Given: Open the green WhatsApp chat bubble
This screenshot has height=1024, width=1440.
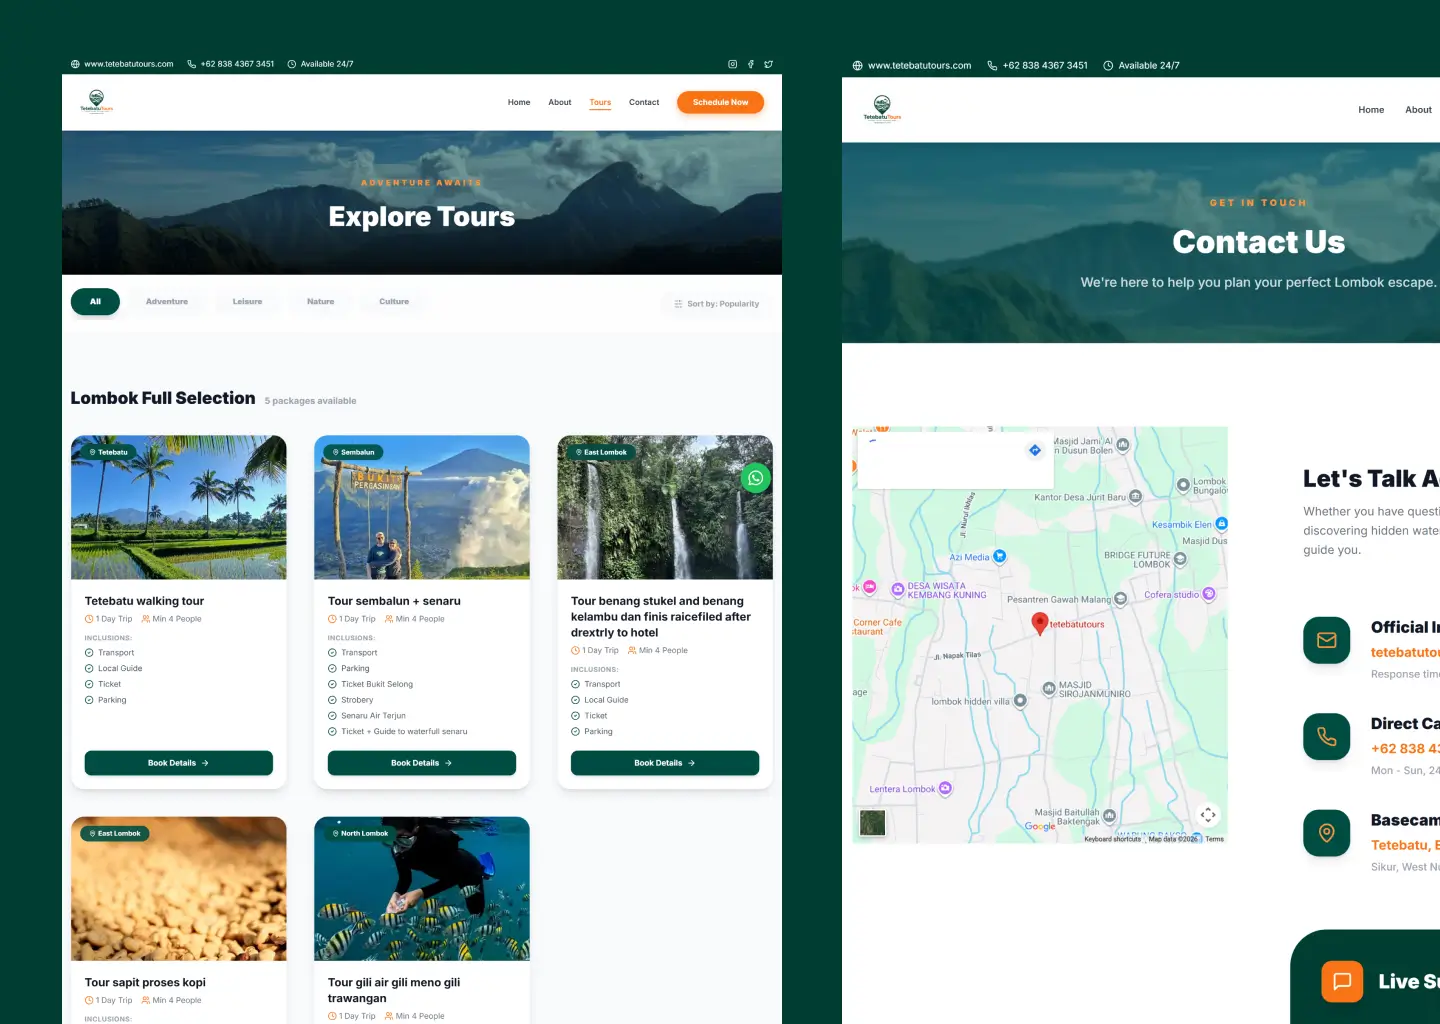Looking at the screenshot, I should click(756, 478).
